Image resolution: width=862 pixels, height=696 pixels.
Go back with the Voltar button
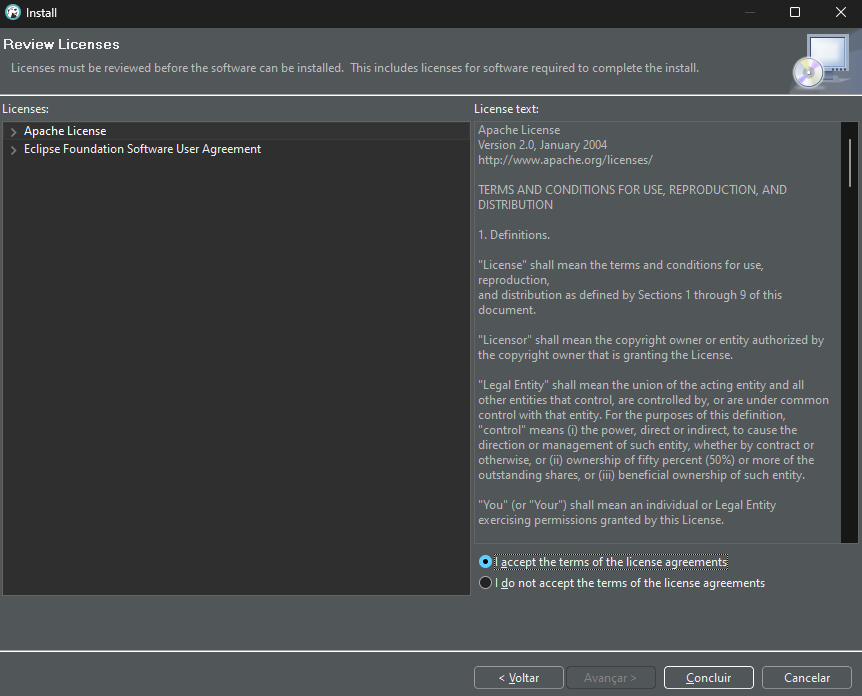pyautogui.click(x=518, y=678)
